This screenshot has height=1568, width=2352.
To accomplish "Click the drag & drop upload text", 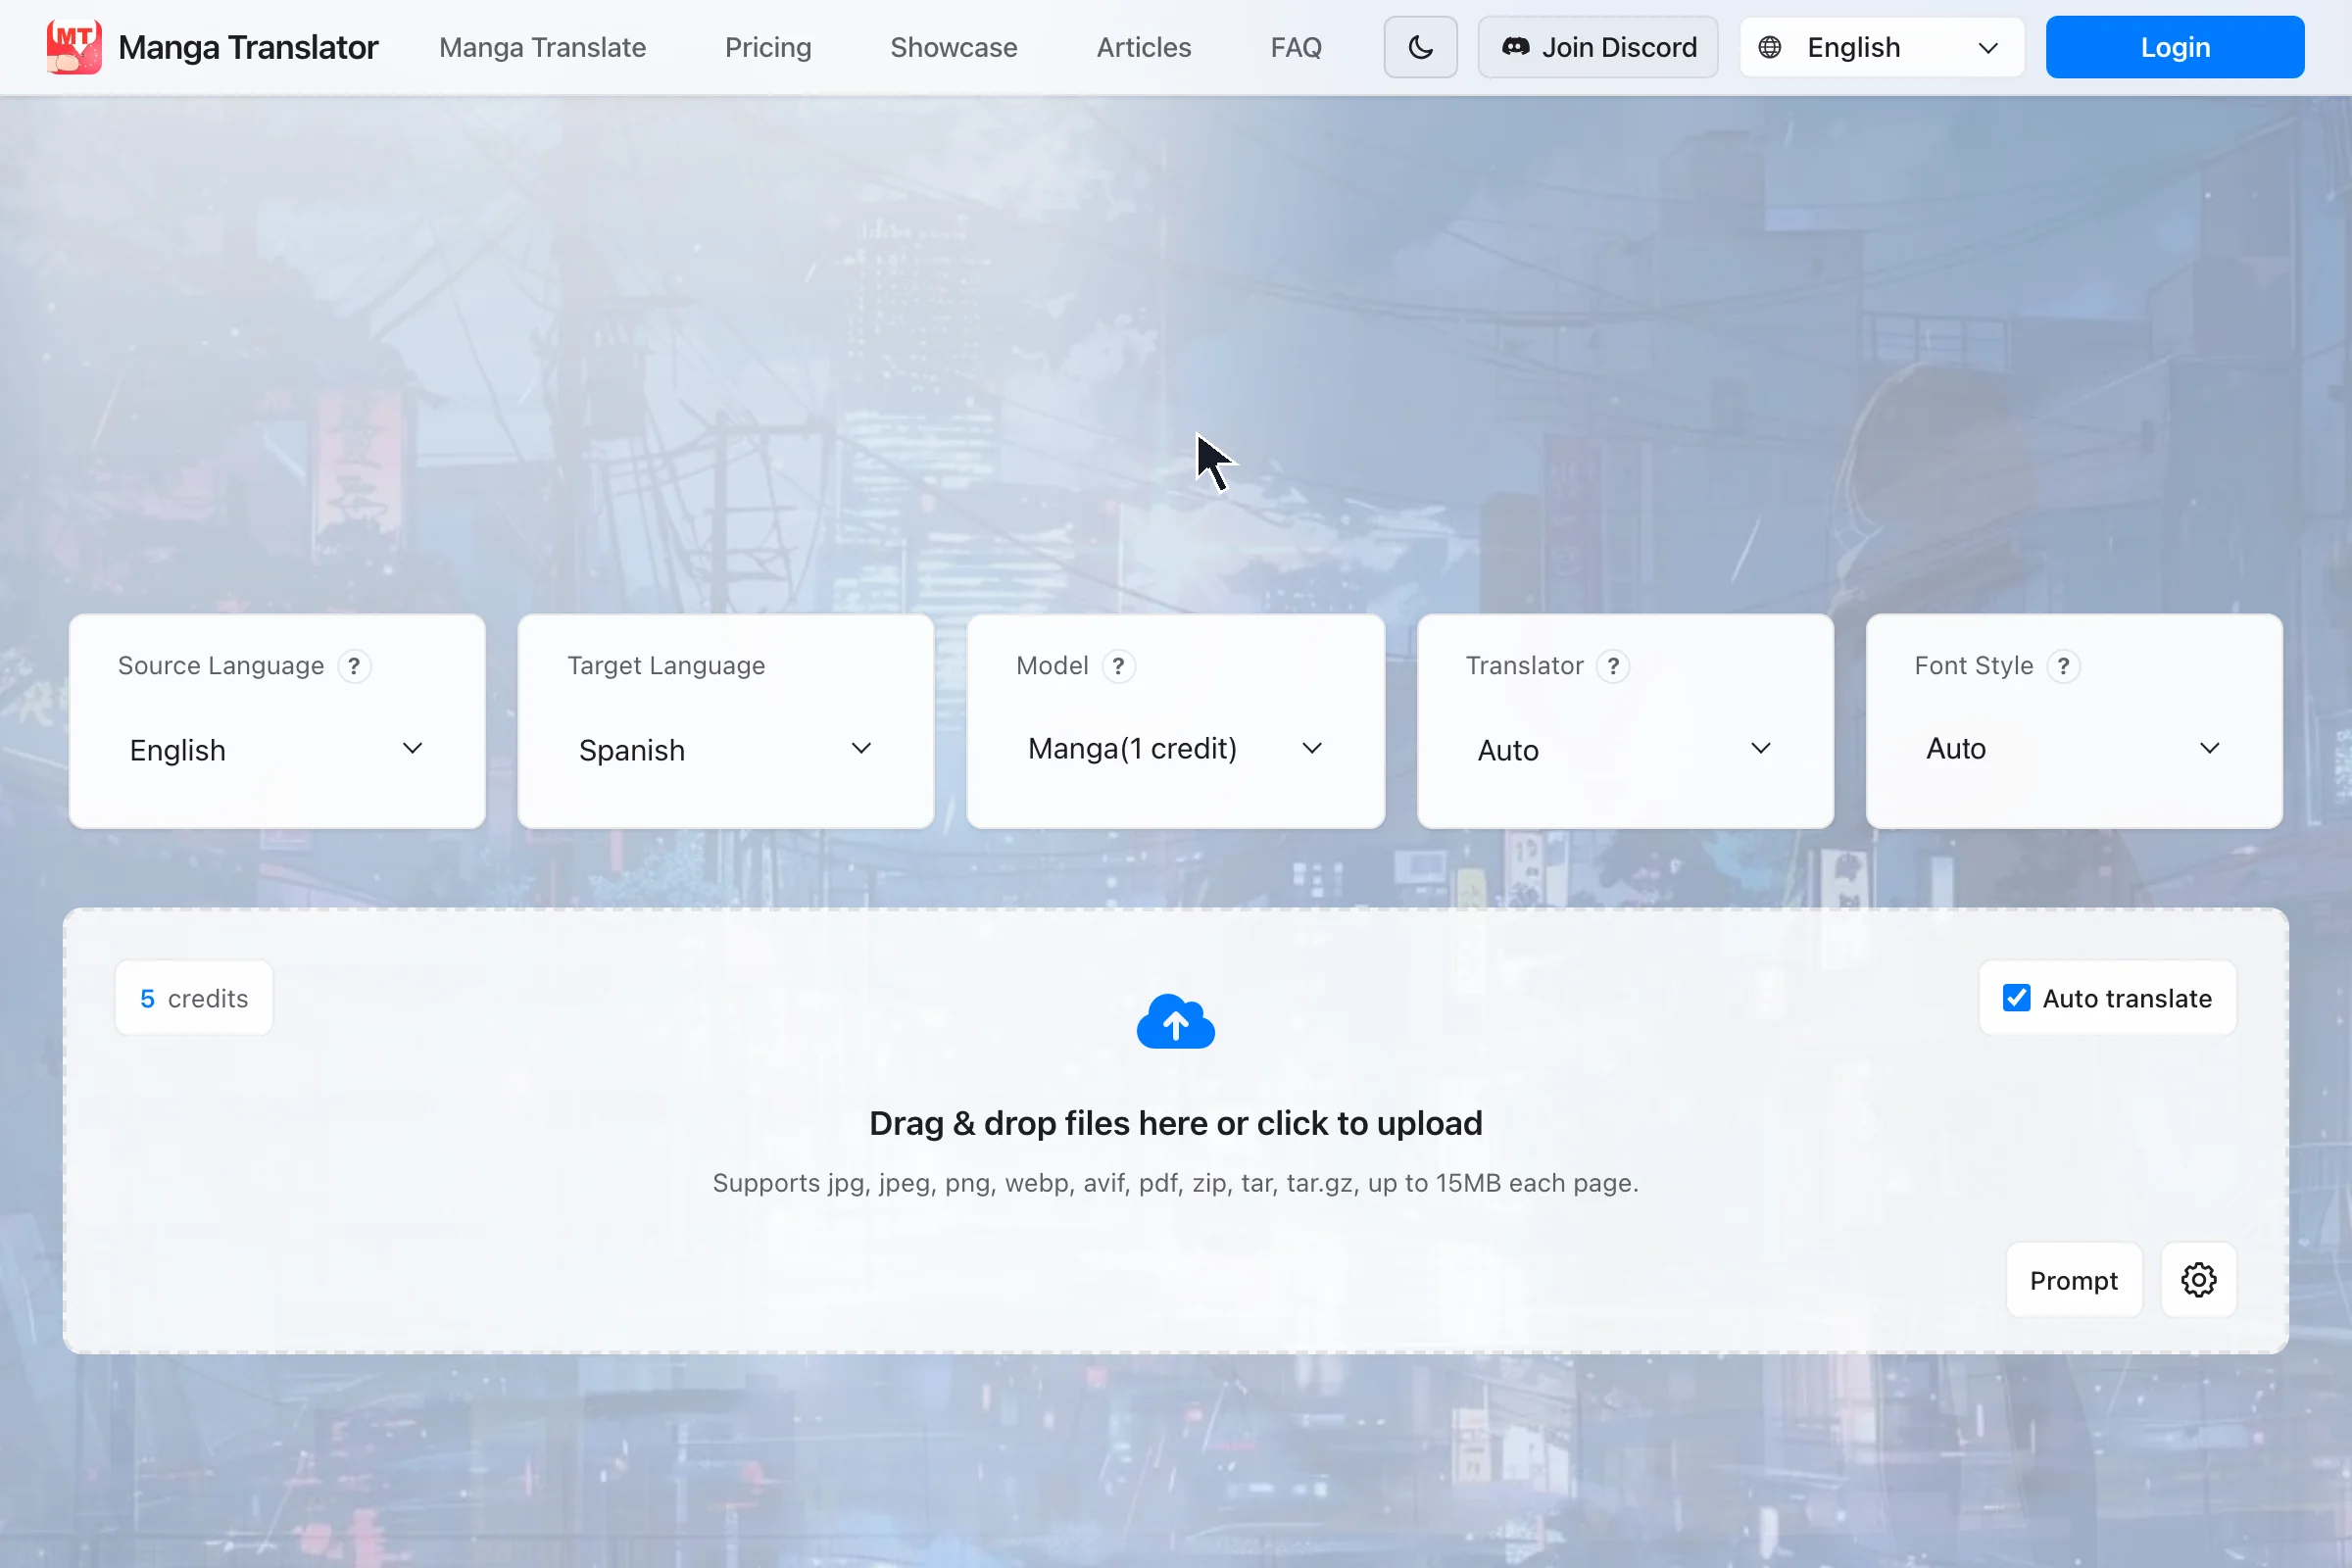I will [1176, 1123].
